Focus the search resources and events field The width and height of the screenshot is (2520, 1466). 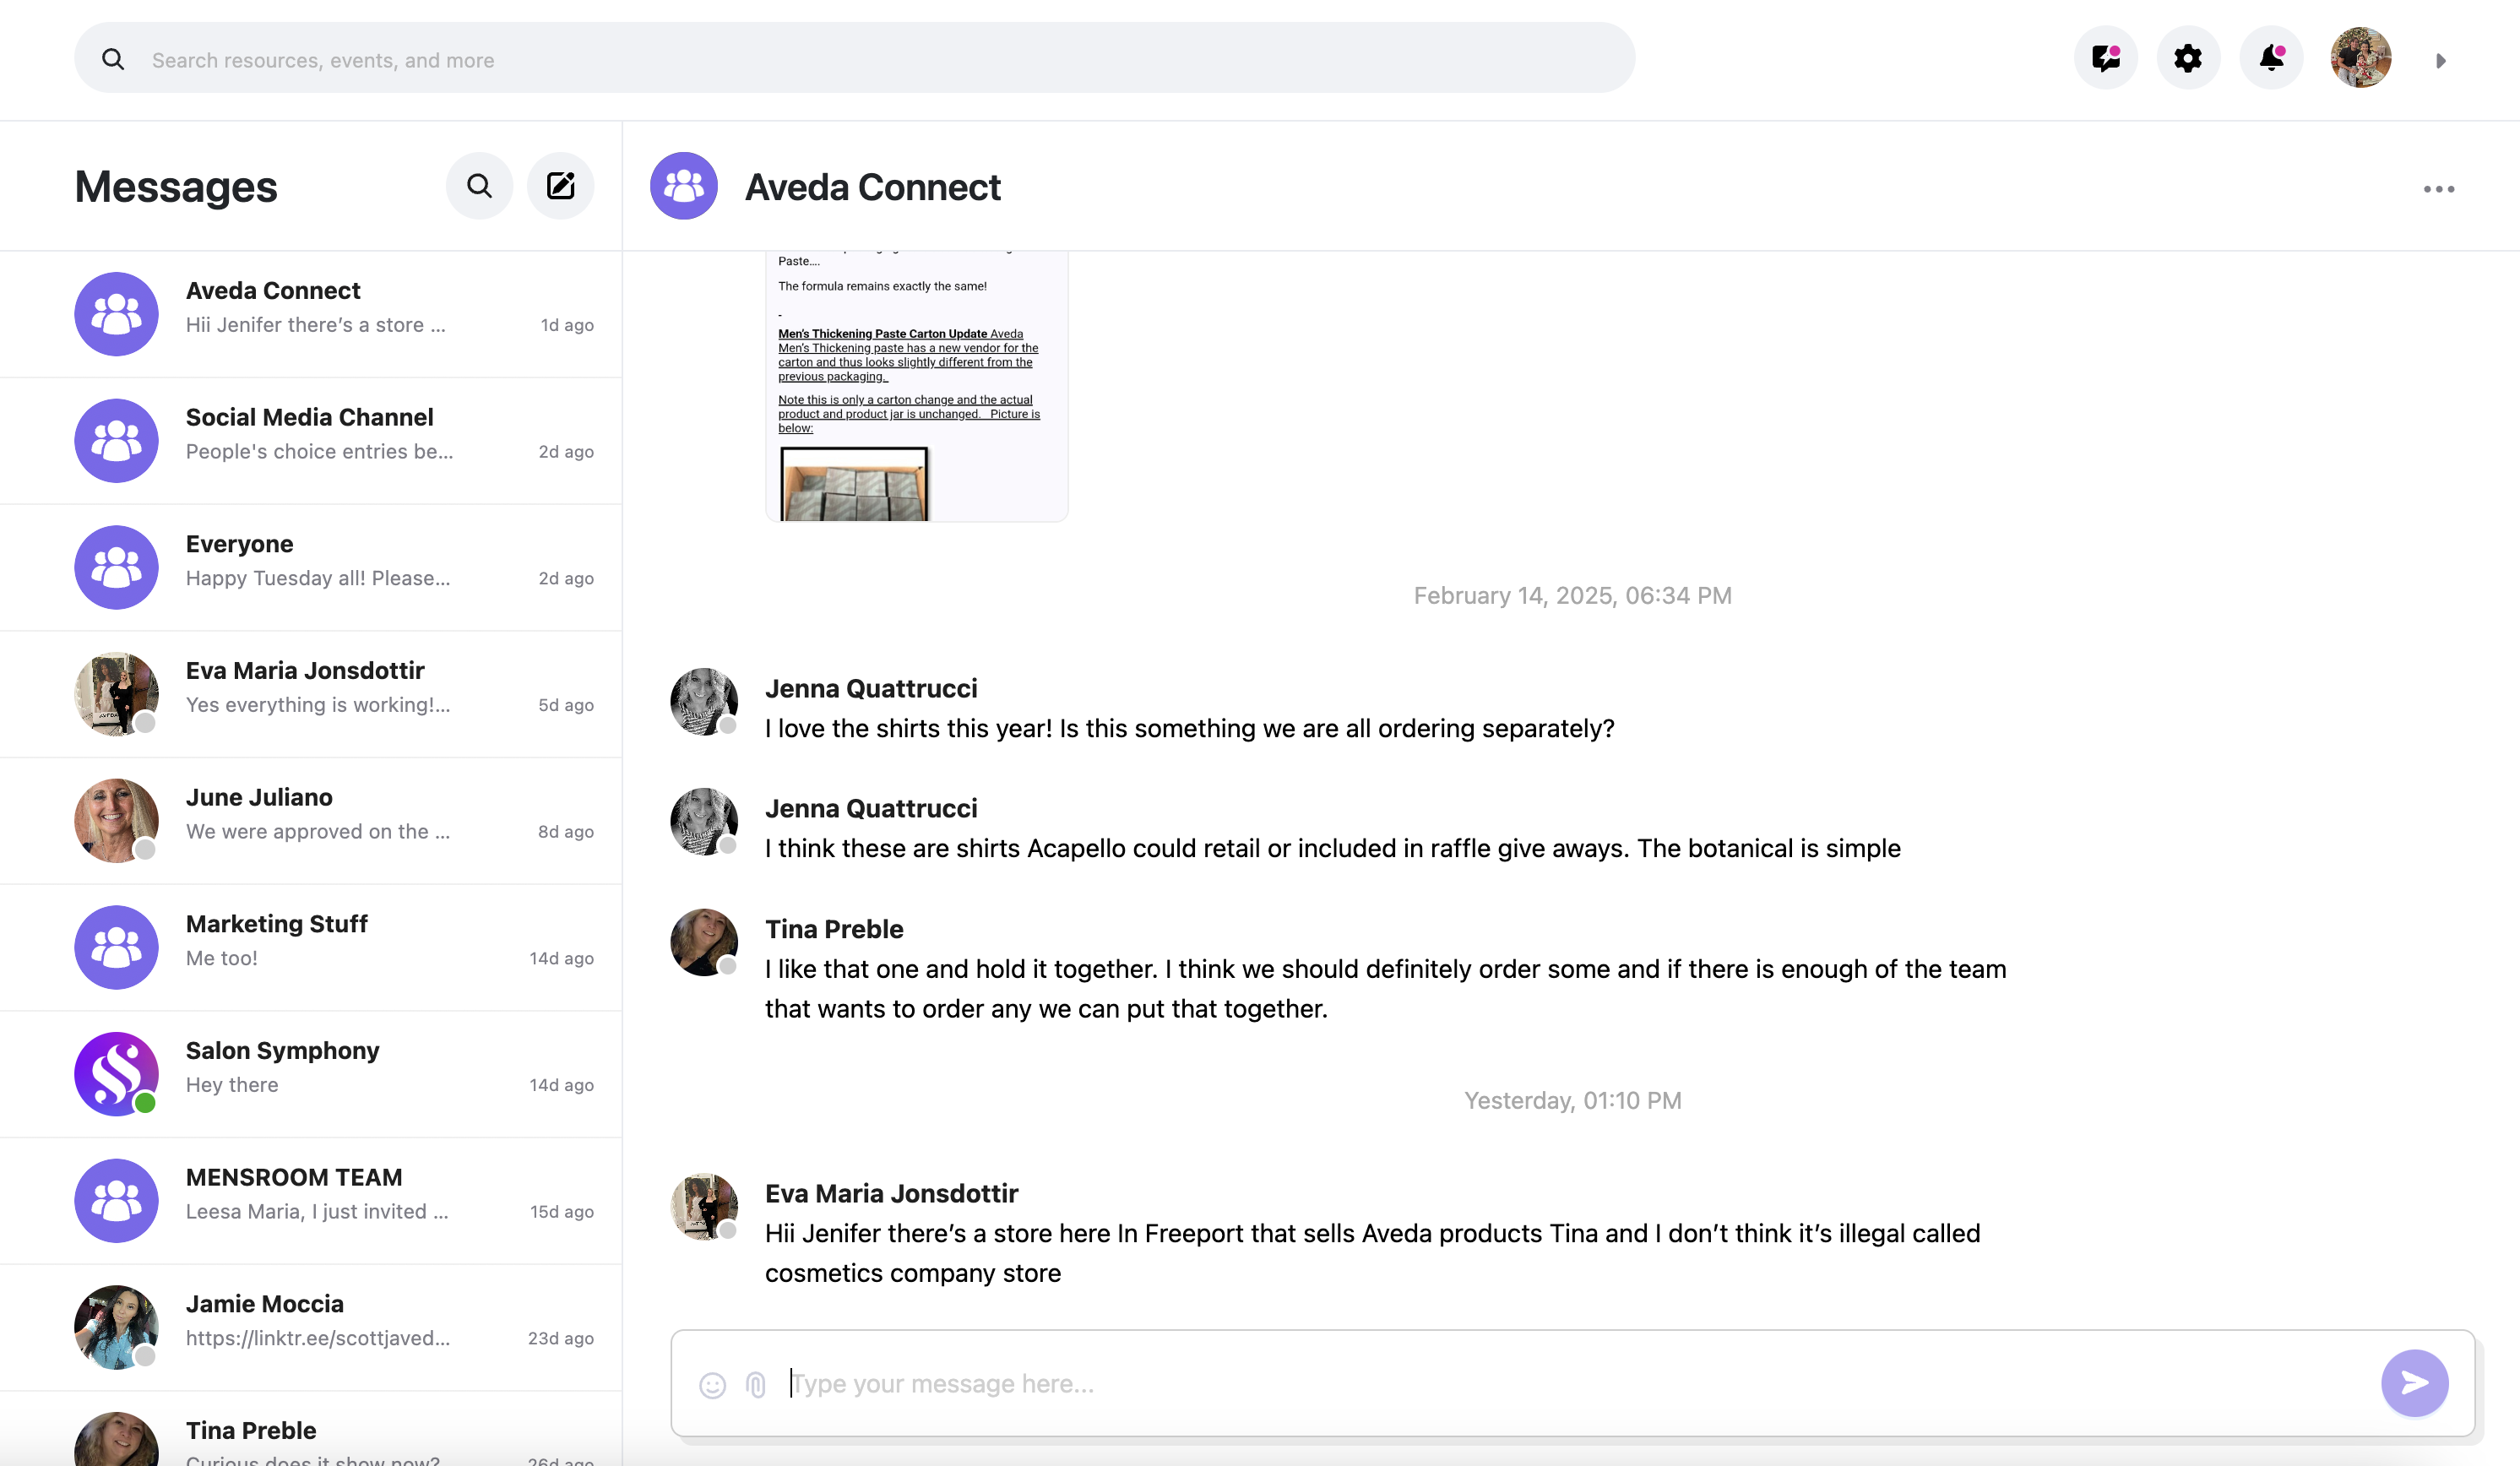pos(854,59)
